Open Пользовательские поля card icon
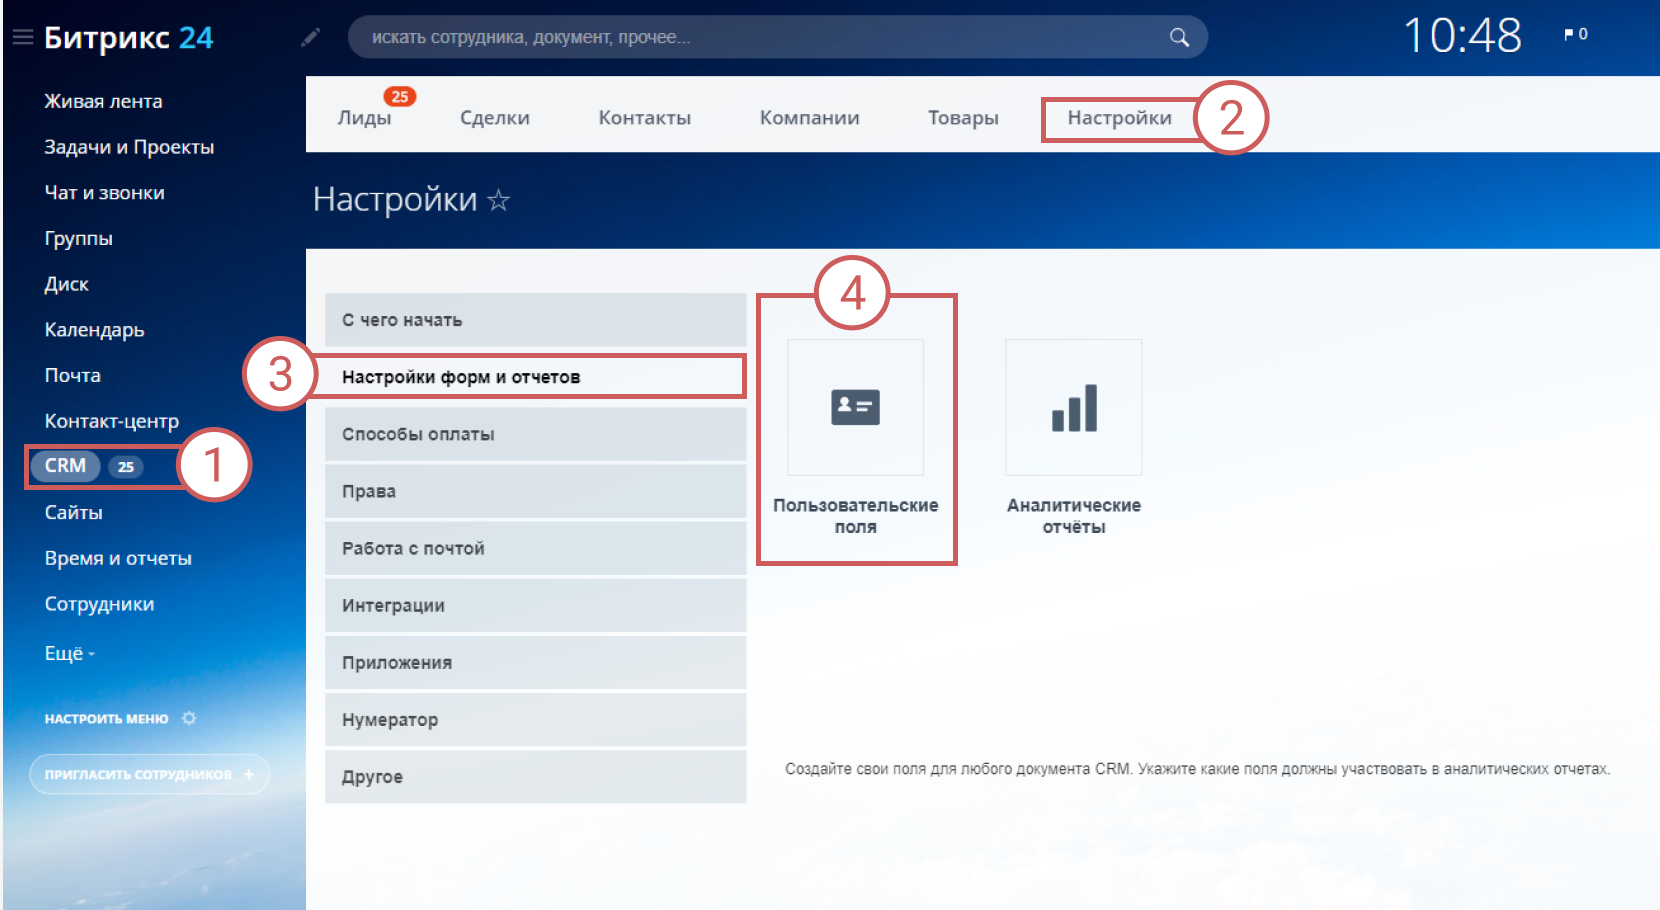1660x910 pixels. point(855,408)
